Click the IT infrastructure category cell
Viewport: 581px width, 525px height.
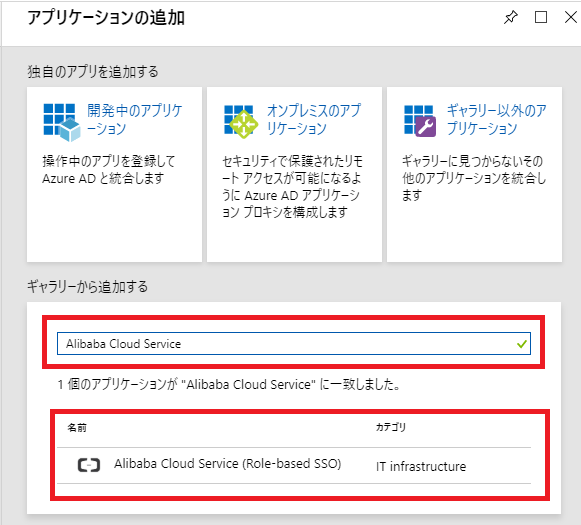(421, 466)
